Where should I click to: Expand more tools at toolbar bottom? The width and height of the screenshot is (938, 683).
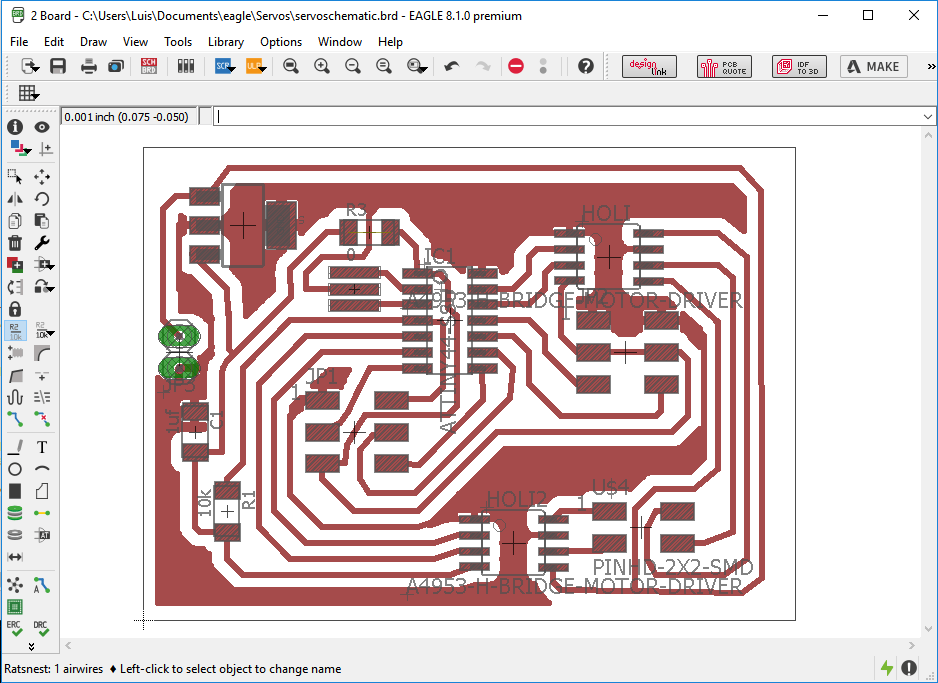coord(31,647)
